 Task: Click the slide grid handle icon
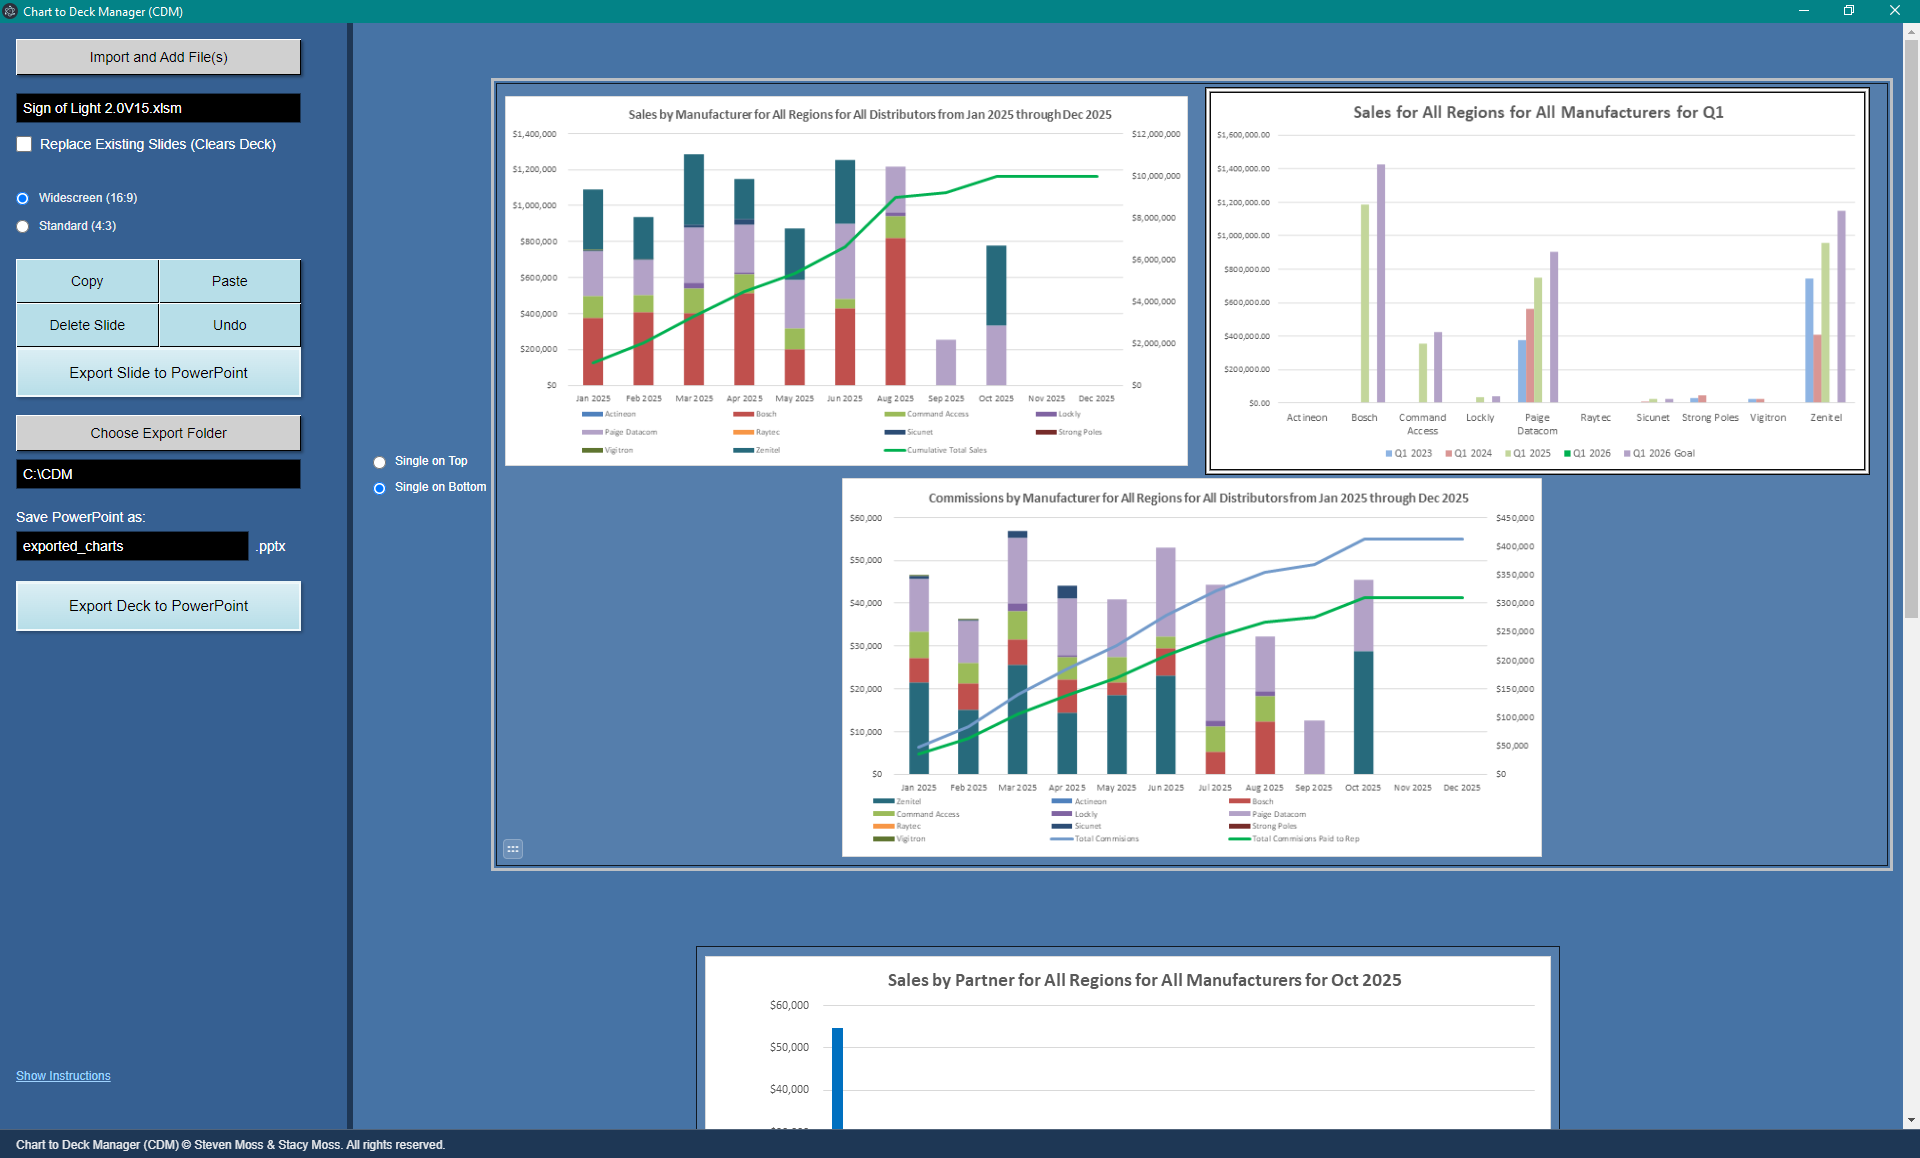tap(513, 849)
